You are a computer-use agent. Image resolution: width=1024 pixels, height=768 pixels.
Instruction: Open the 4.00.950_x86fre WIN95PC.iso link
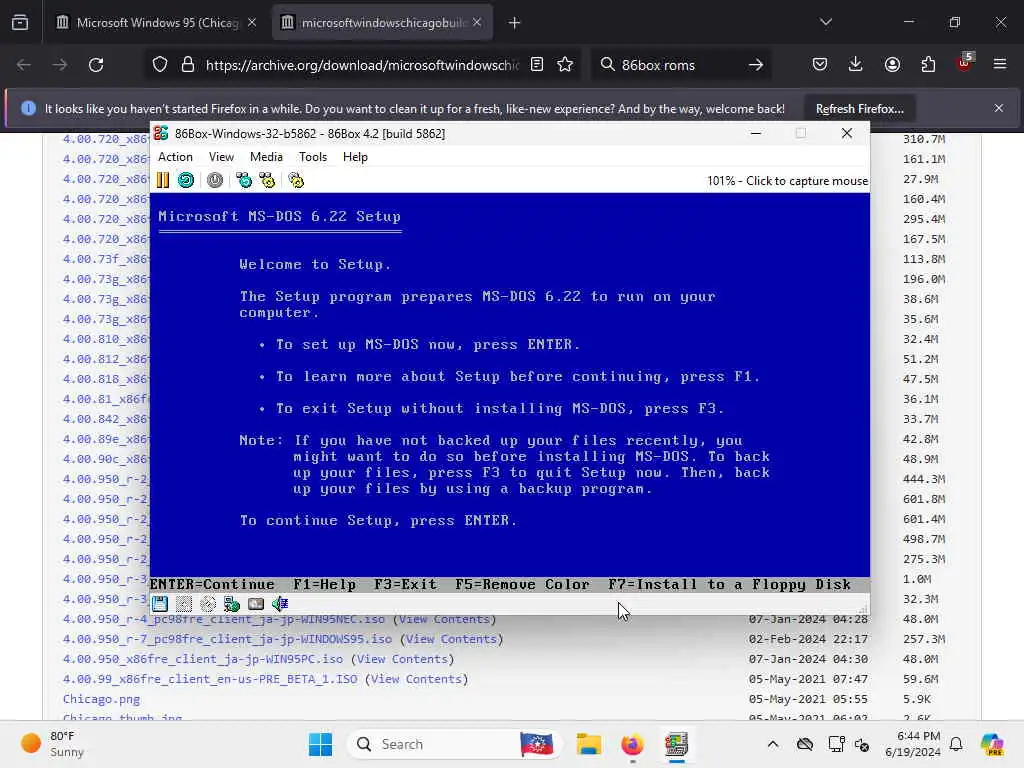click(x=202, y=659)
